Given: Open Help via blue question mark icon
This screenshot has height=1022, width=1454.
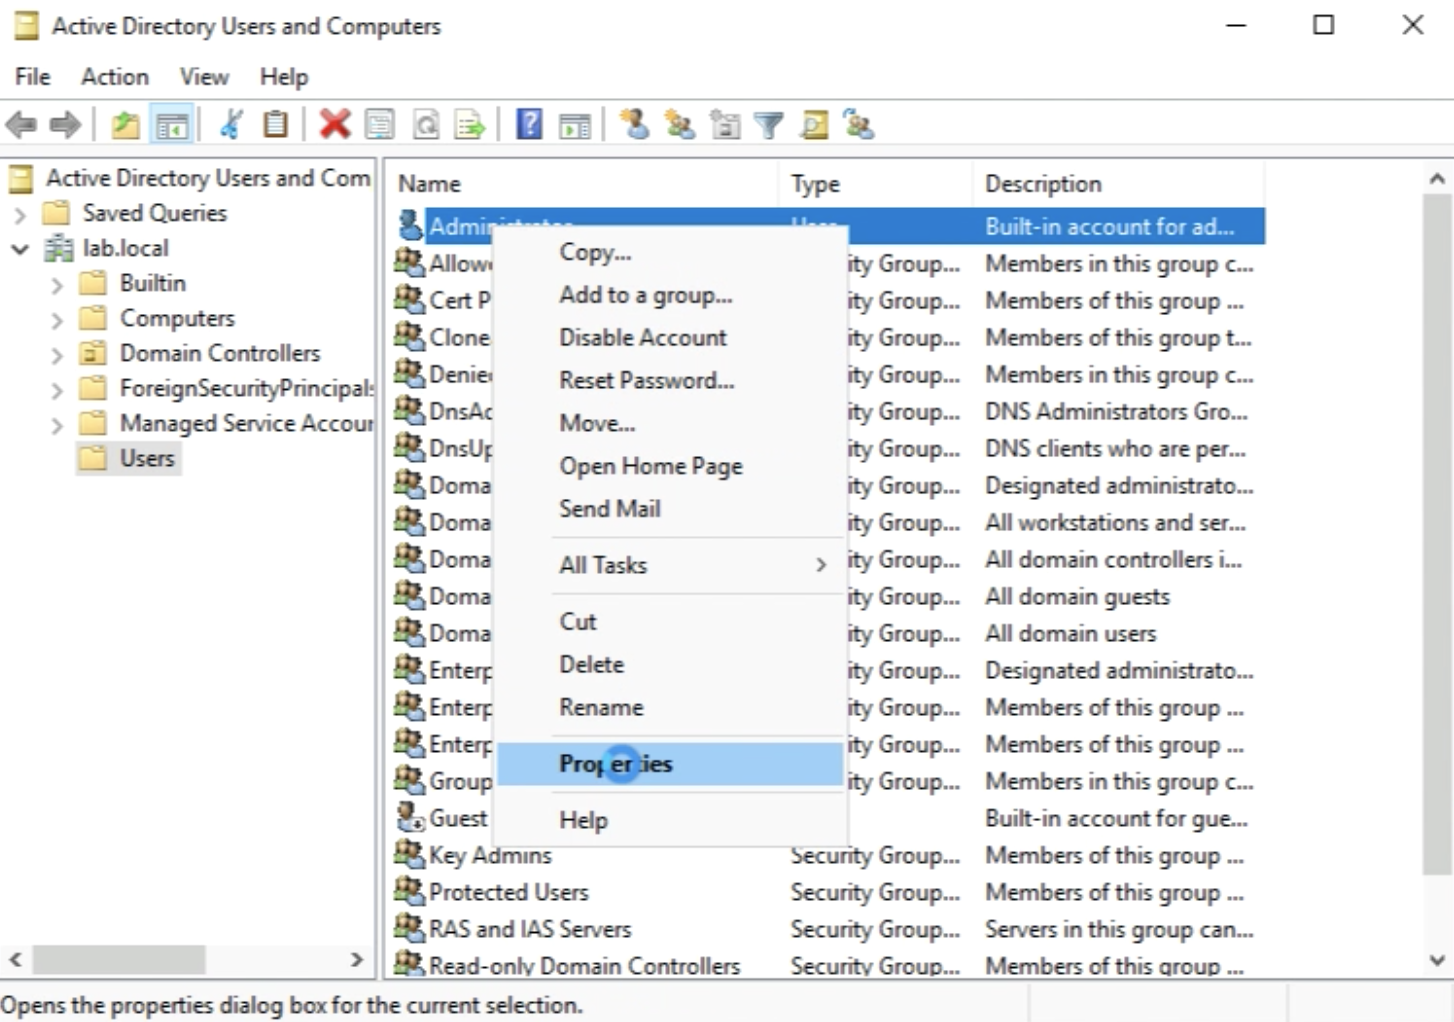Looking at the screenshot, I should pos(529,125).
